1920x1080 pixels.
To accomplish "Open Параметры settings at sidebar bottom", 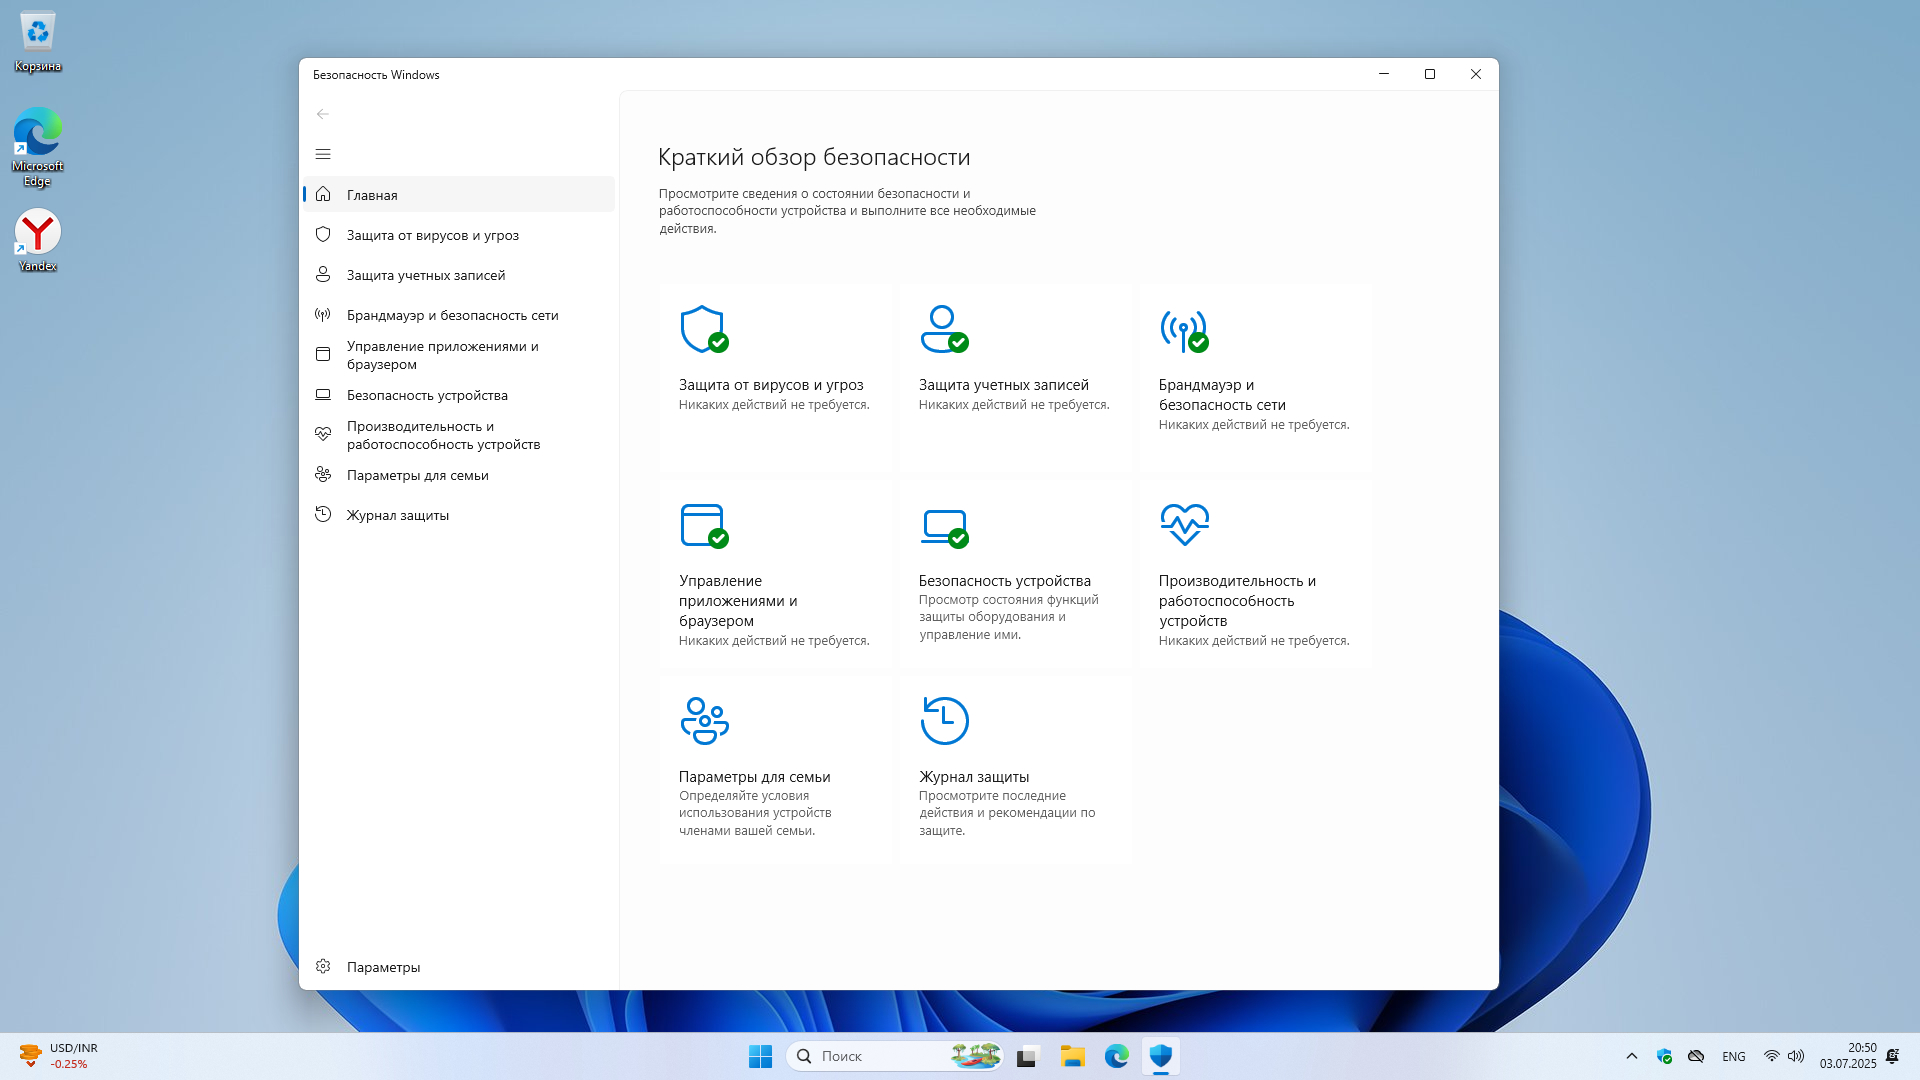I will [x=383, y=967].
